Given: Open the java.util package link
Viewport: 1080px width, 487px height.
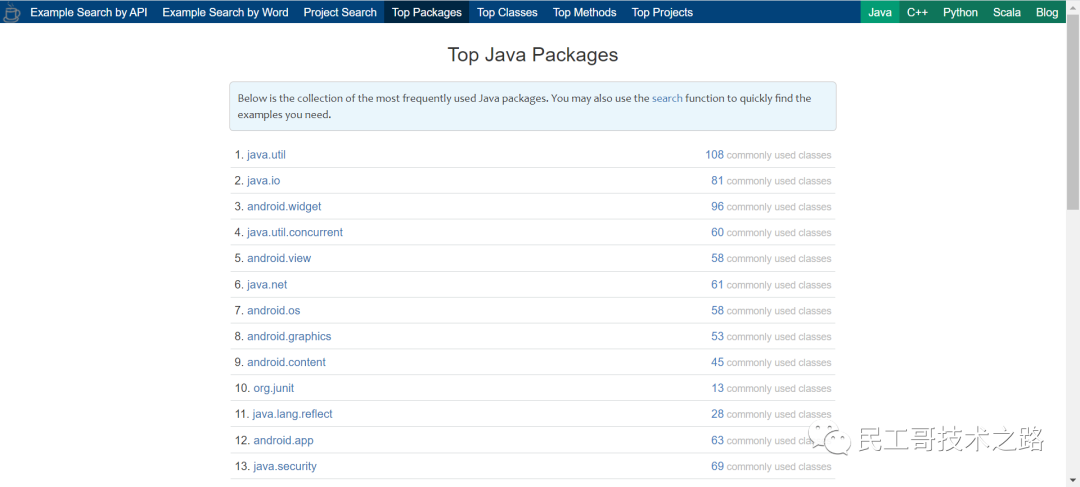Looking at the screenshot, I should click(x=266, y=155).
